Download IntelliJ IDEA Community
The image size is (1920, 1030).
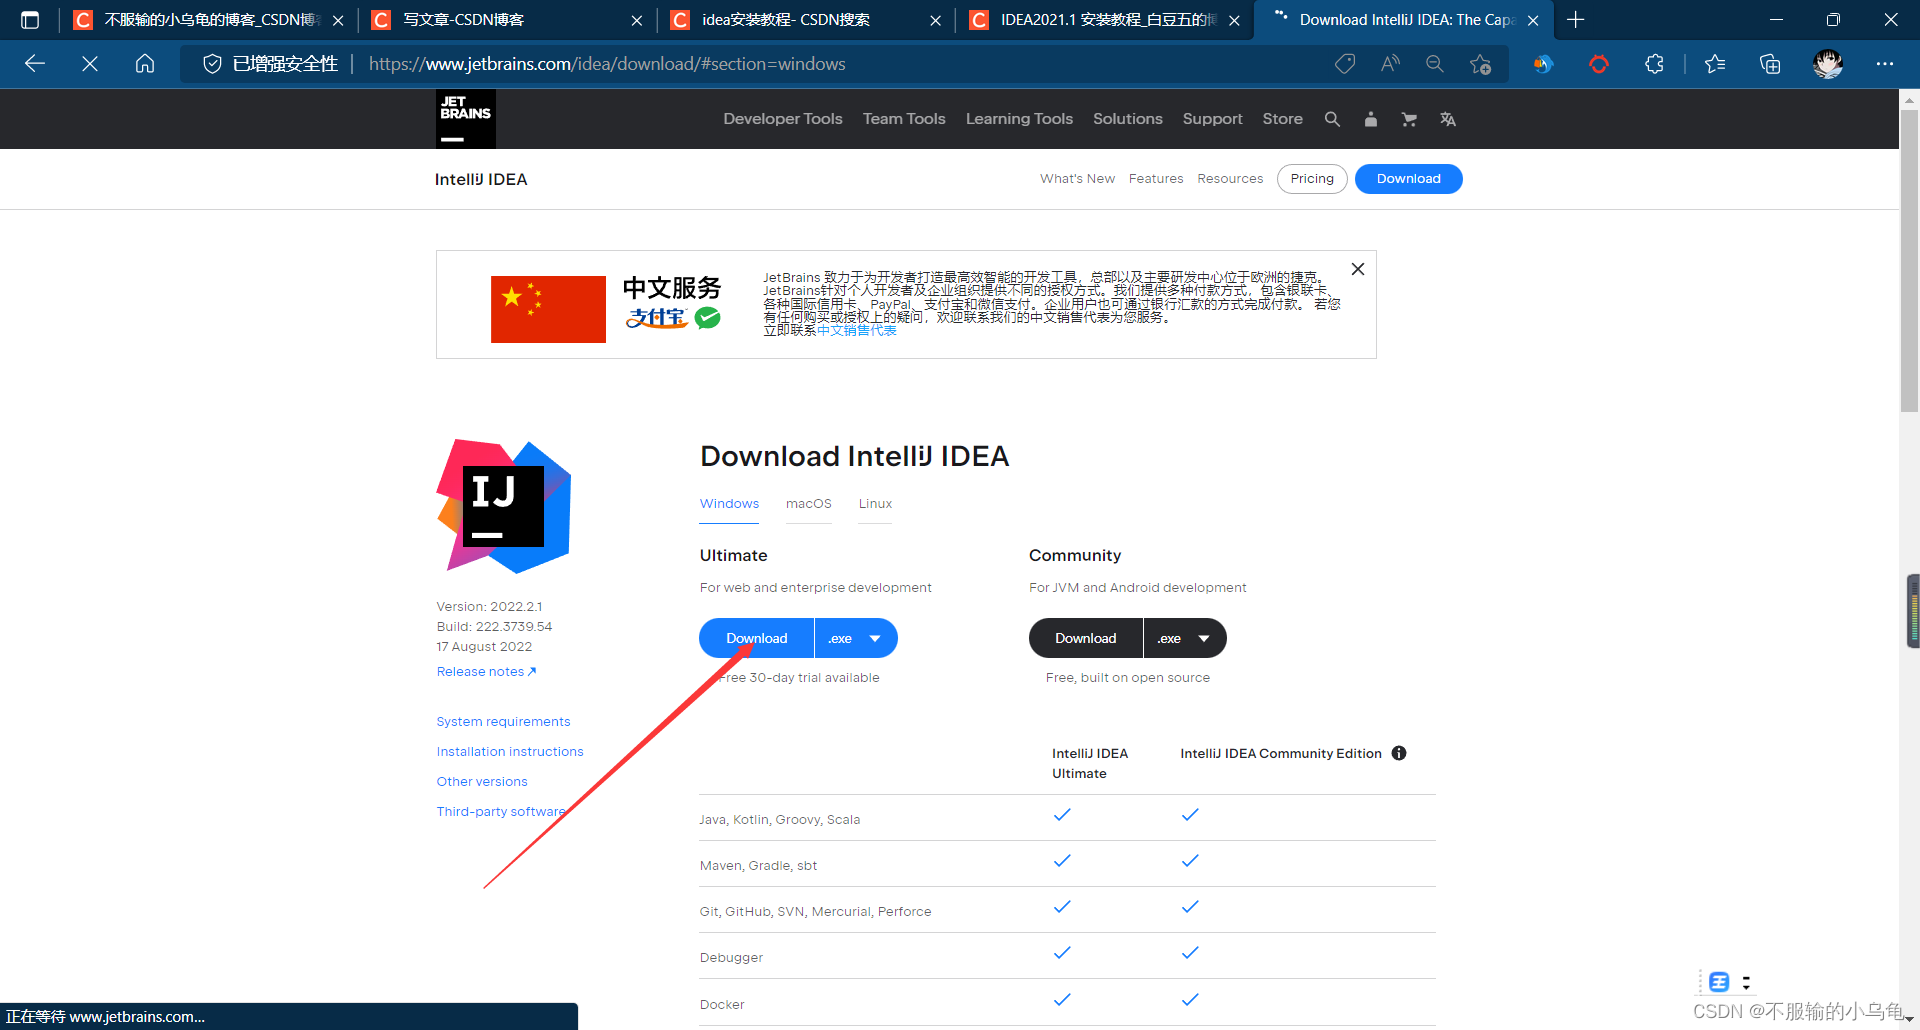point(1086,638)
